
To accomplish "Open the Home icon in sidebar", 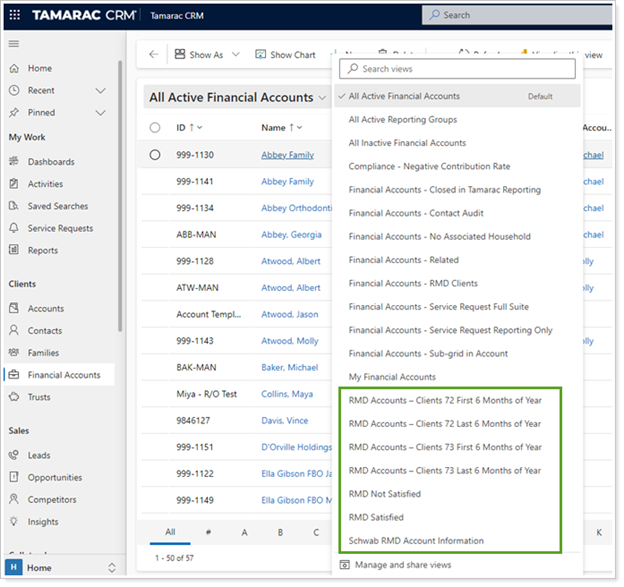I will (14, 68).
